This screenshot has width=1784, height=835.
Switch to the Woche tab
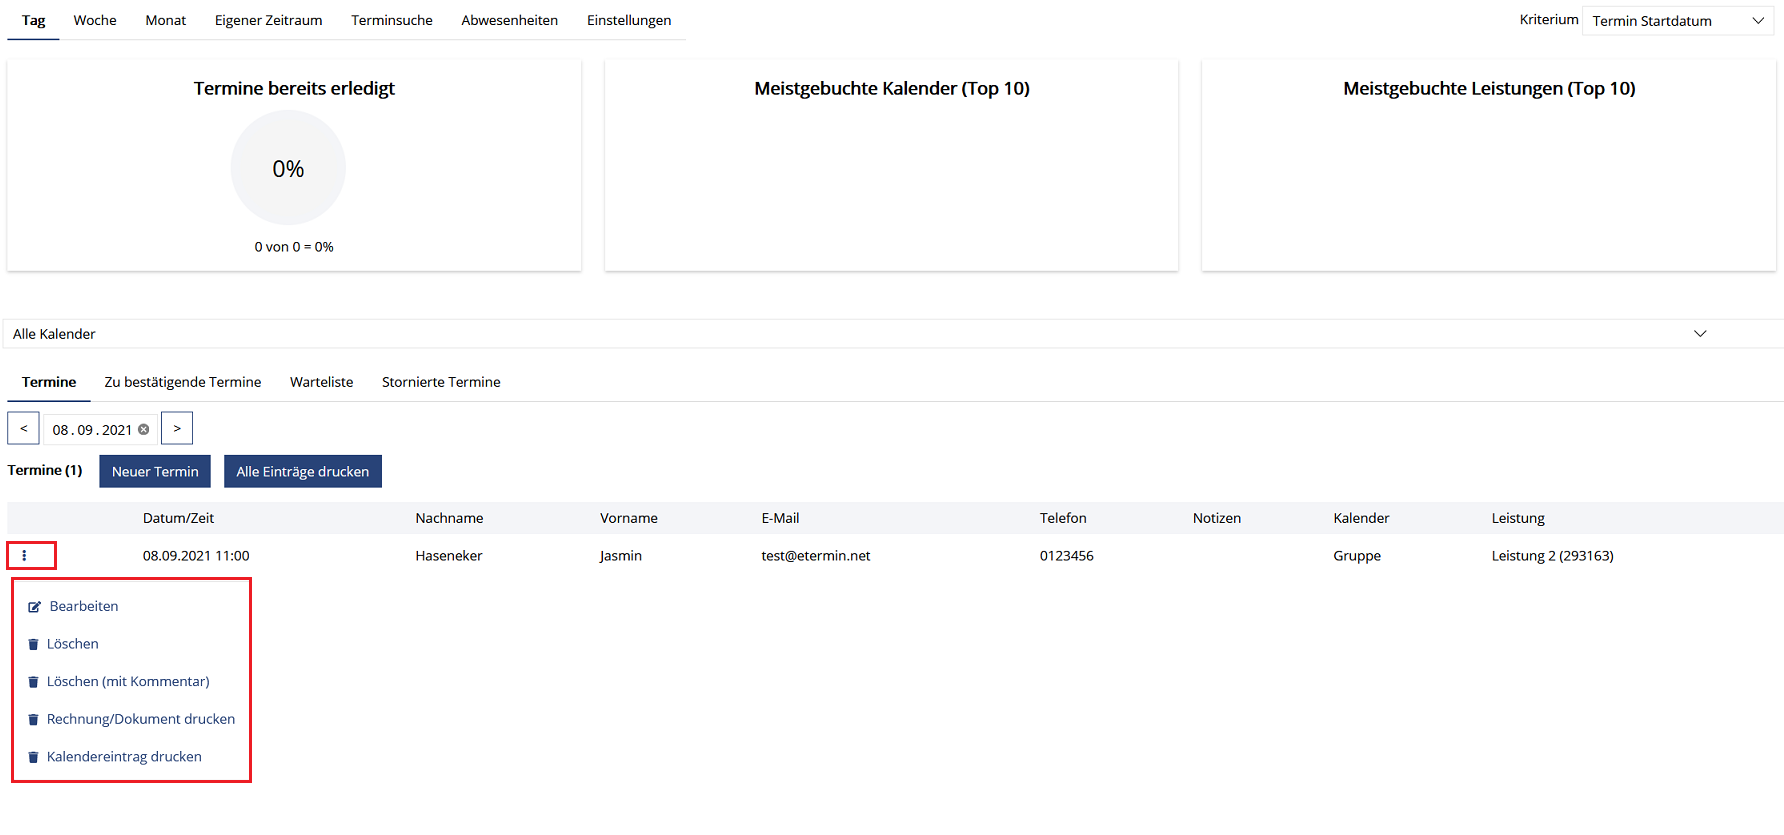point(95,20)
